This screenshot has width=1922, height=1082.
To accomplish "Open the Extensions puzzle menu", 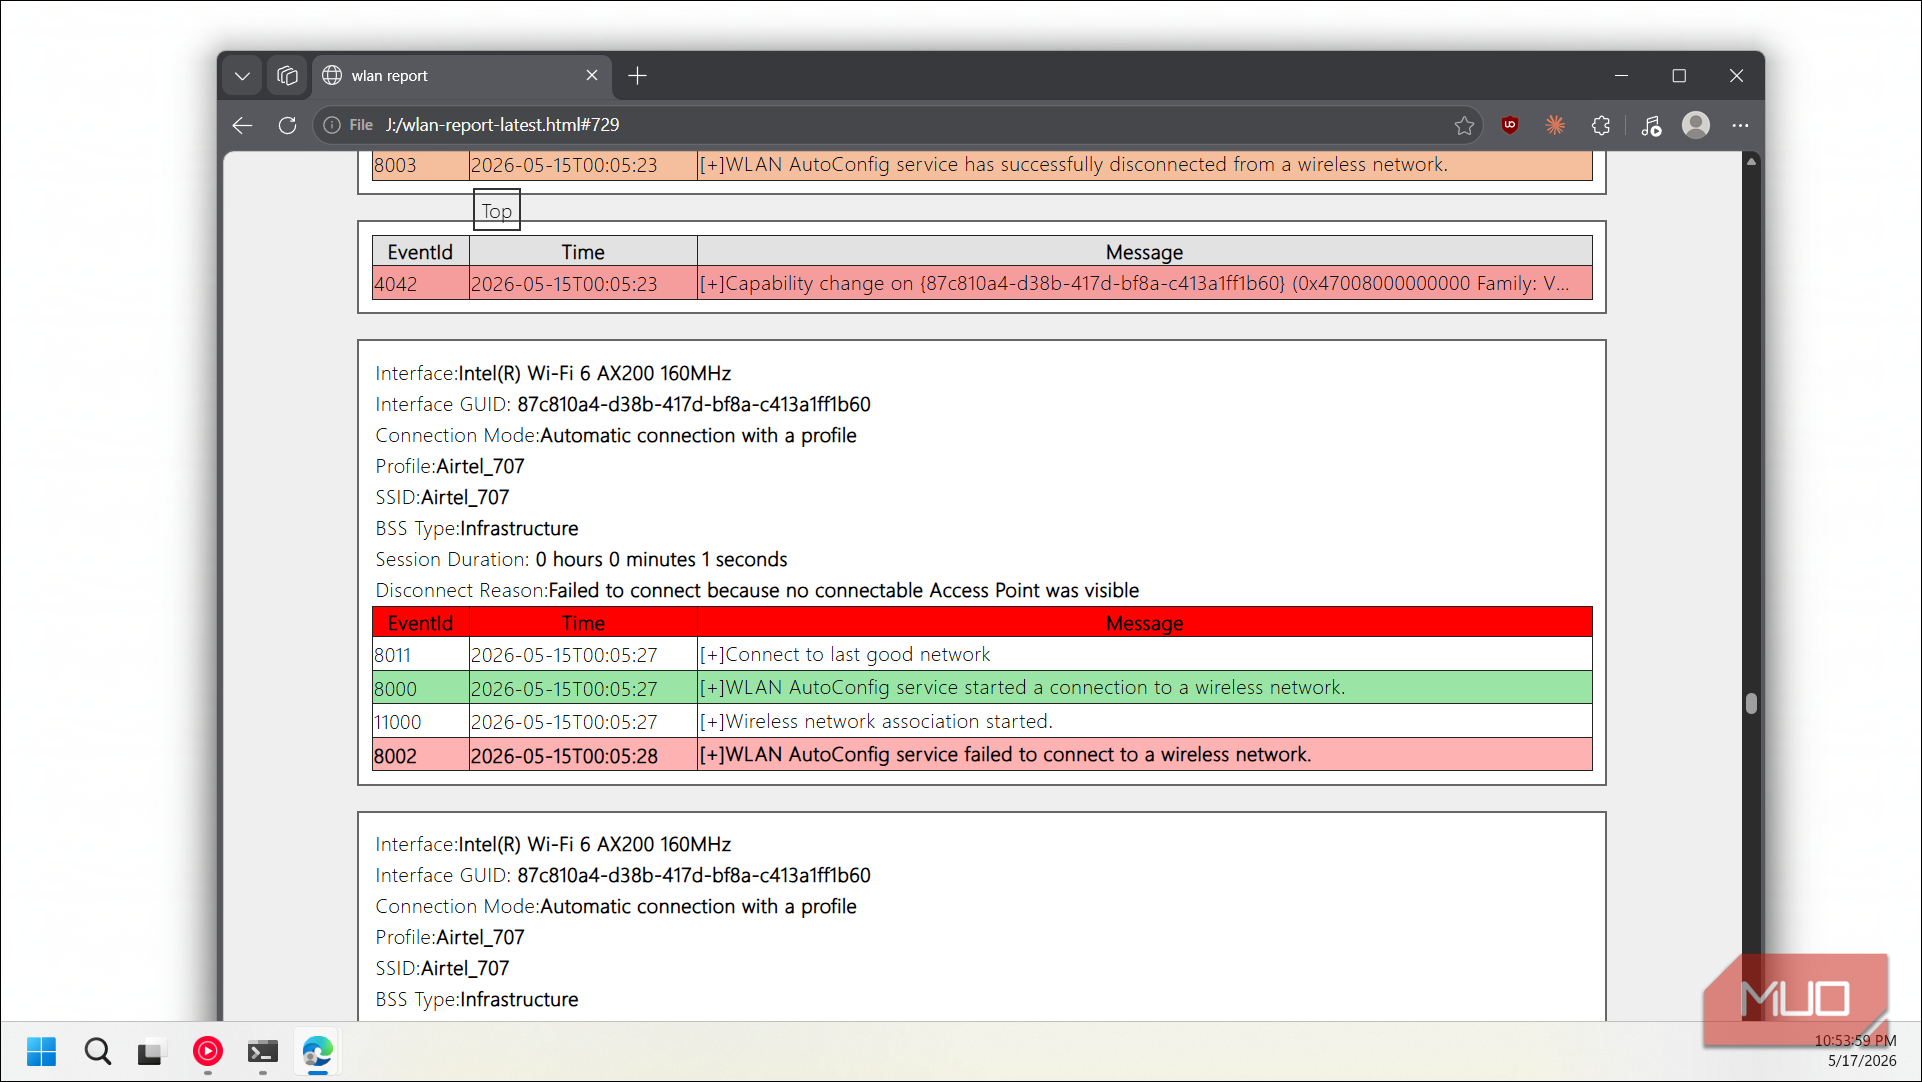I will point(1601,125).
